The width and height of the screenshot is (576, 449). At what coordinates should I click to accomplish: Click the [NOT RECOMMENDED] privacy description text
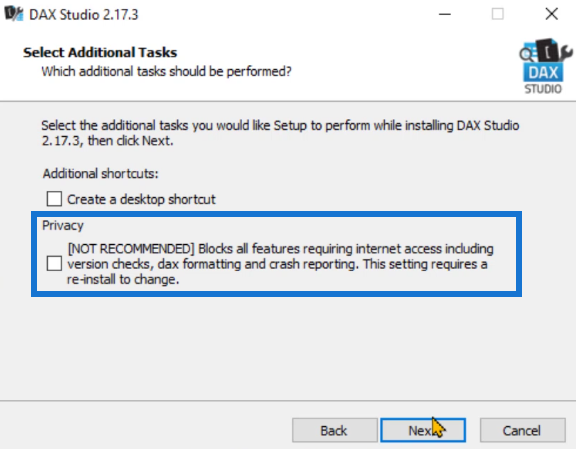(280, 264)
